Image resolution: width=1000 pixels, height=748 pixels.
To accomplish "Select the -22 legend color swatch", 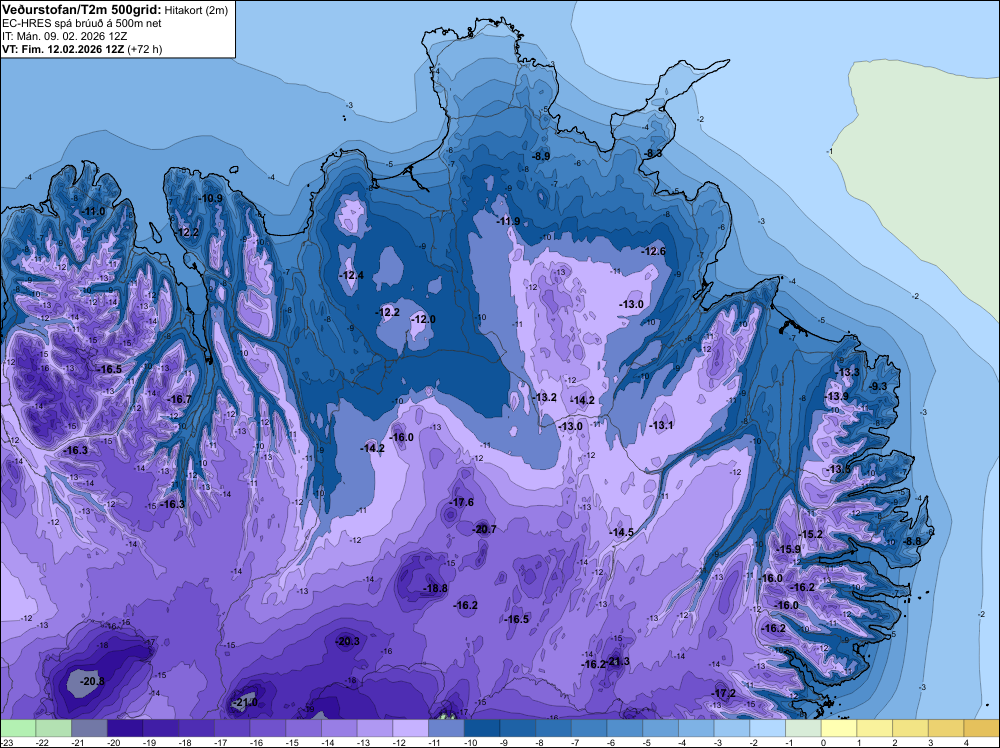I will (54, 728).
